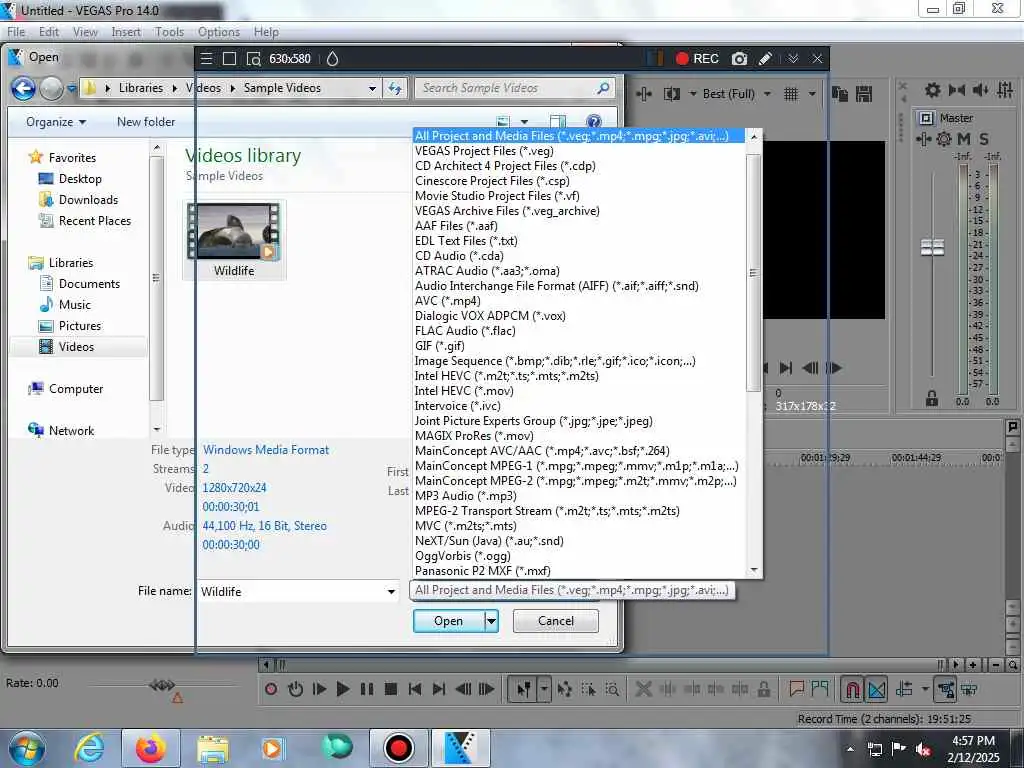
Task: Click the timeline Record button
Action: click(271, 689)
